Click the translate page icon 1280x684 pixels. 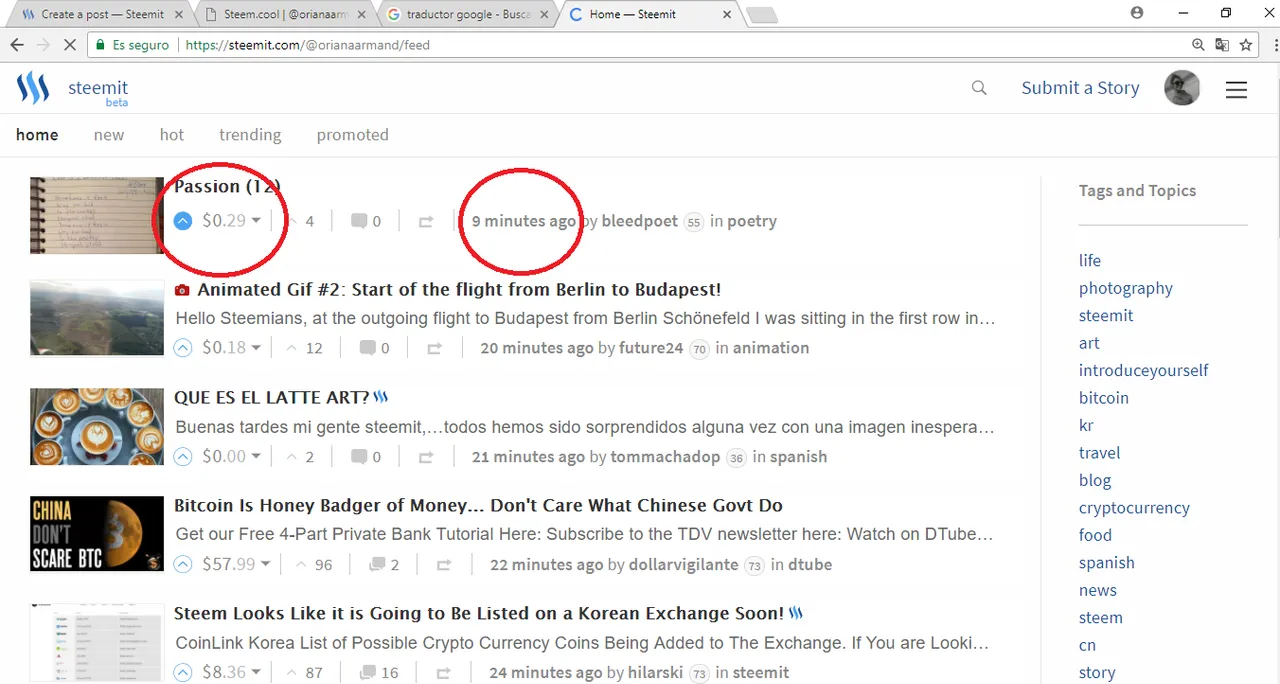click(x=1222, y=45)
